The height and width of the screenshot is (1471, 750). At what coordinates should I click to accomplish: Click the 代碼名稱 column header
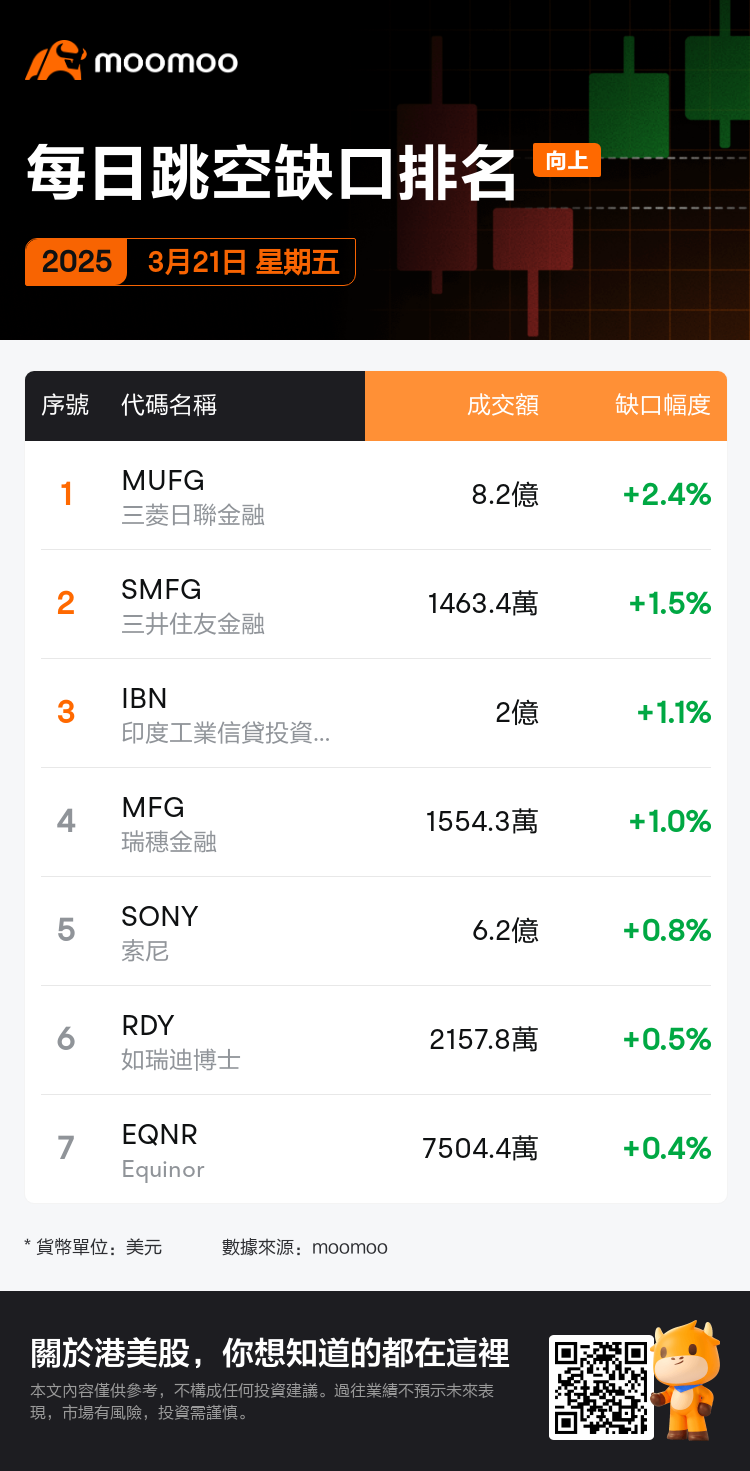pos(169,405)
